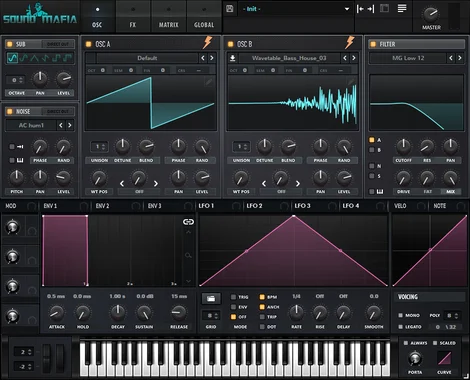The width and height of the screenshot is (470, 380).
Task: Select the VELO tab button
Action: [x=400, y=206]
